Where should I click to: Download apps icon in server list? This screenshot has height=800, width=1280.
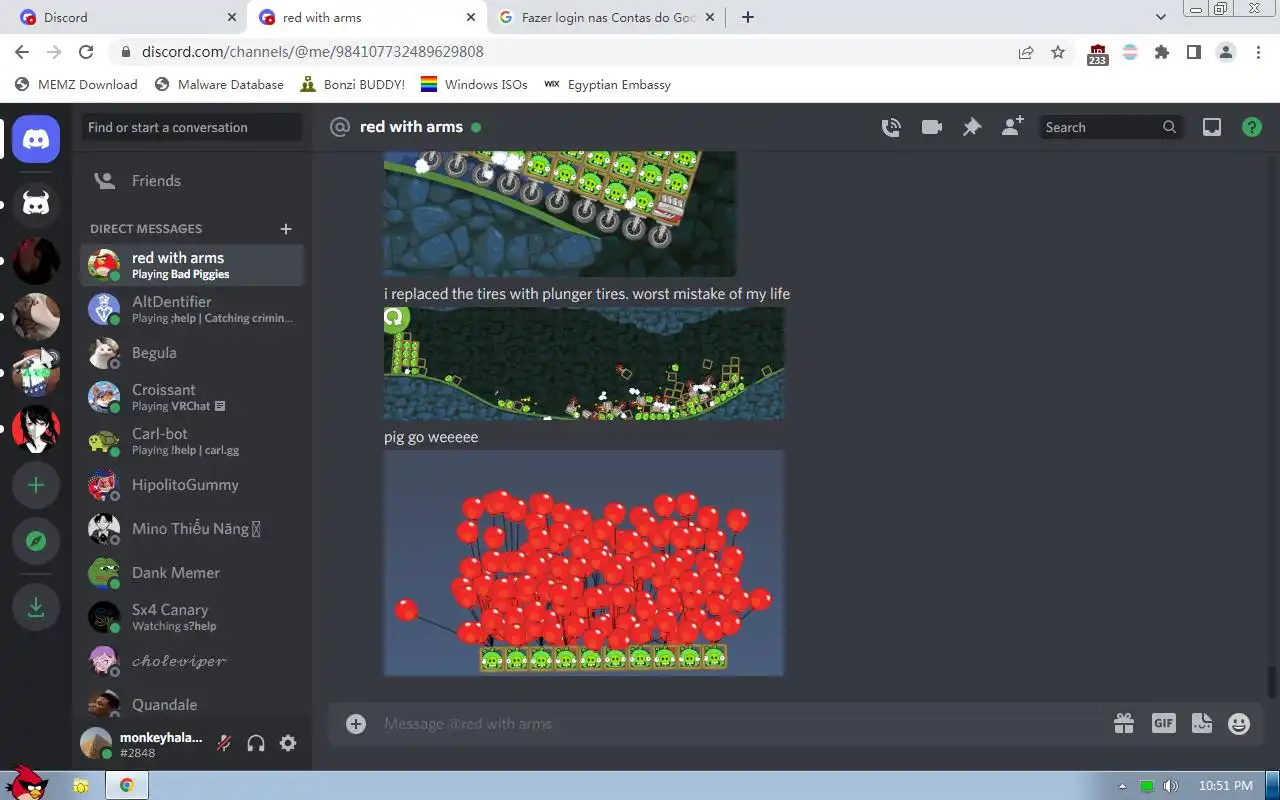coord(36,608)
